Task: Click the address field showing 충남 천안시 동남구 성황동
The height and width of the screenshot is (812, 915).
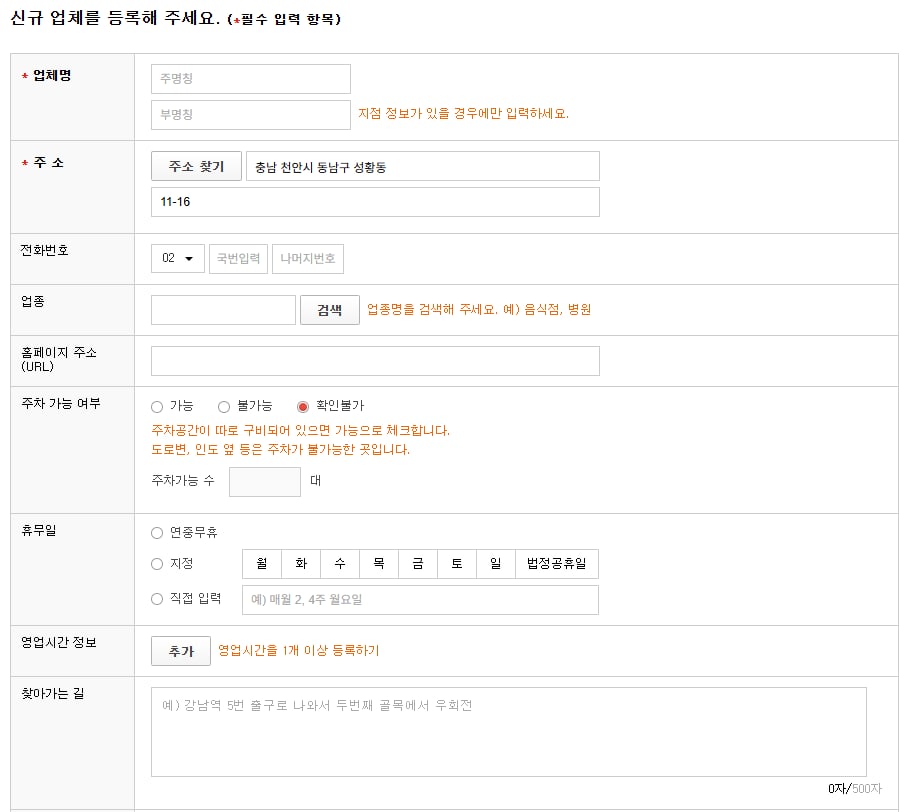Action: click(422, 166)
